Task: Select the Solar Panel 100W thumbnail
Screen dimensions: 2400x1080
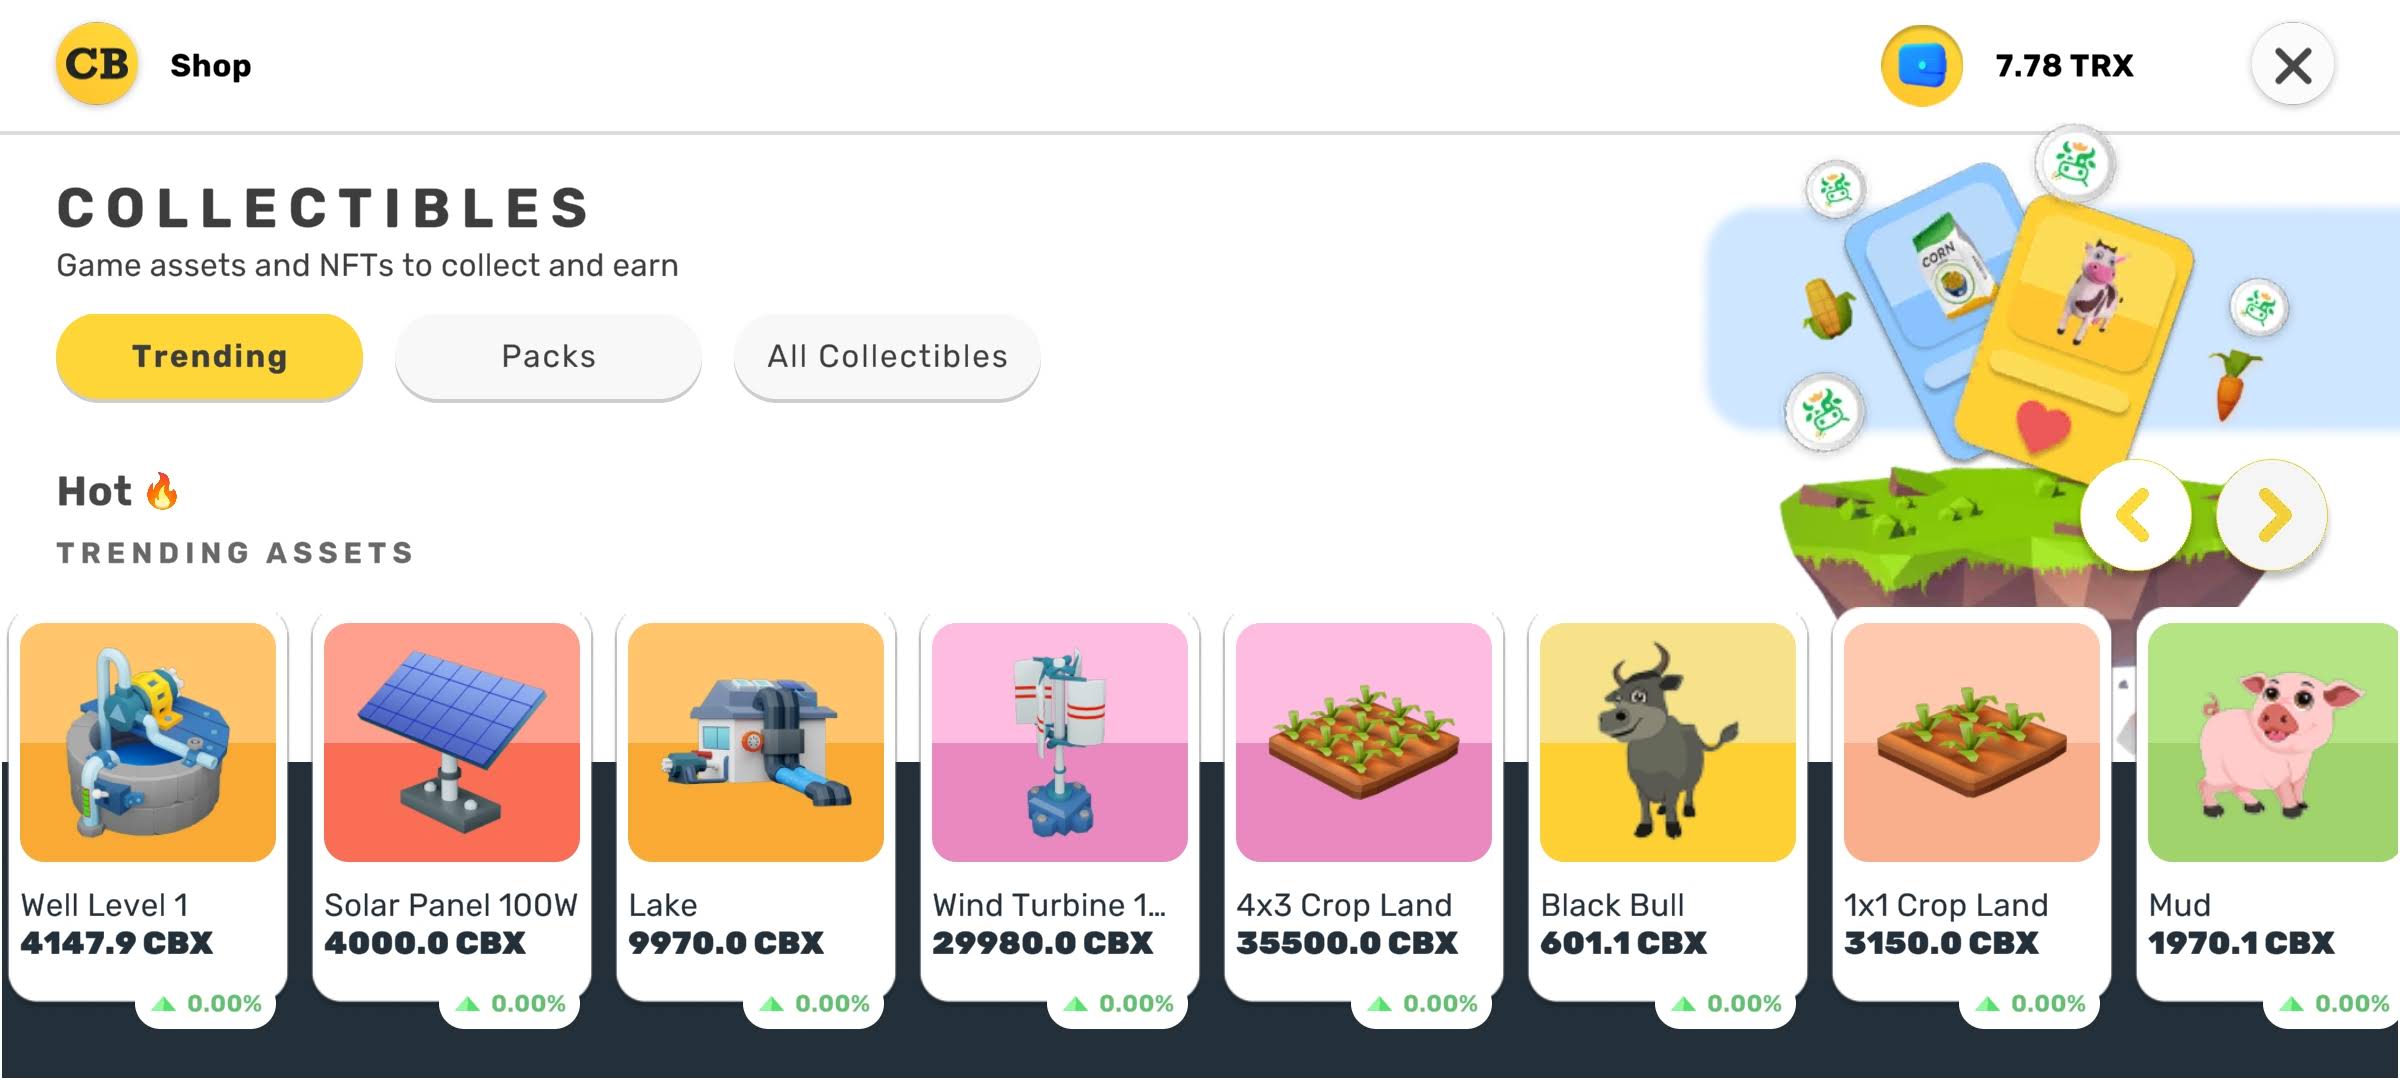Action: [452, 742]
